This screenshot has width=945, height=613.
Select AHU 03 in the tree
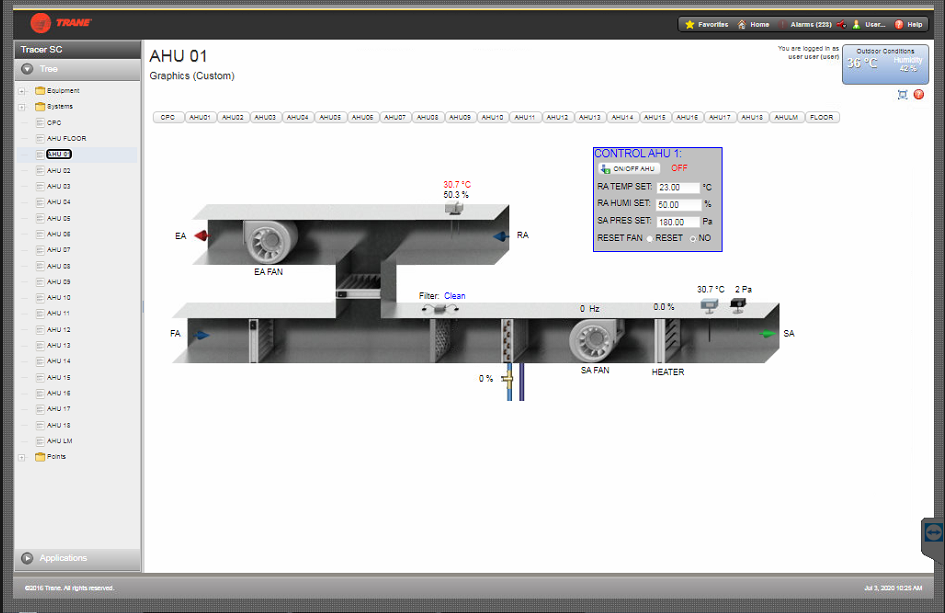pyautogui.click(x=58, y=186)
